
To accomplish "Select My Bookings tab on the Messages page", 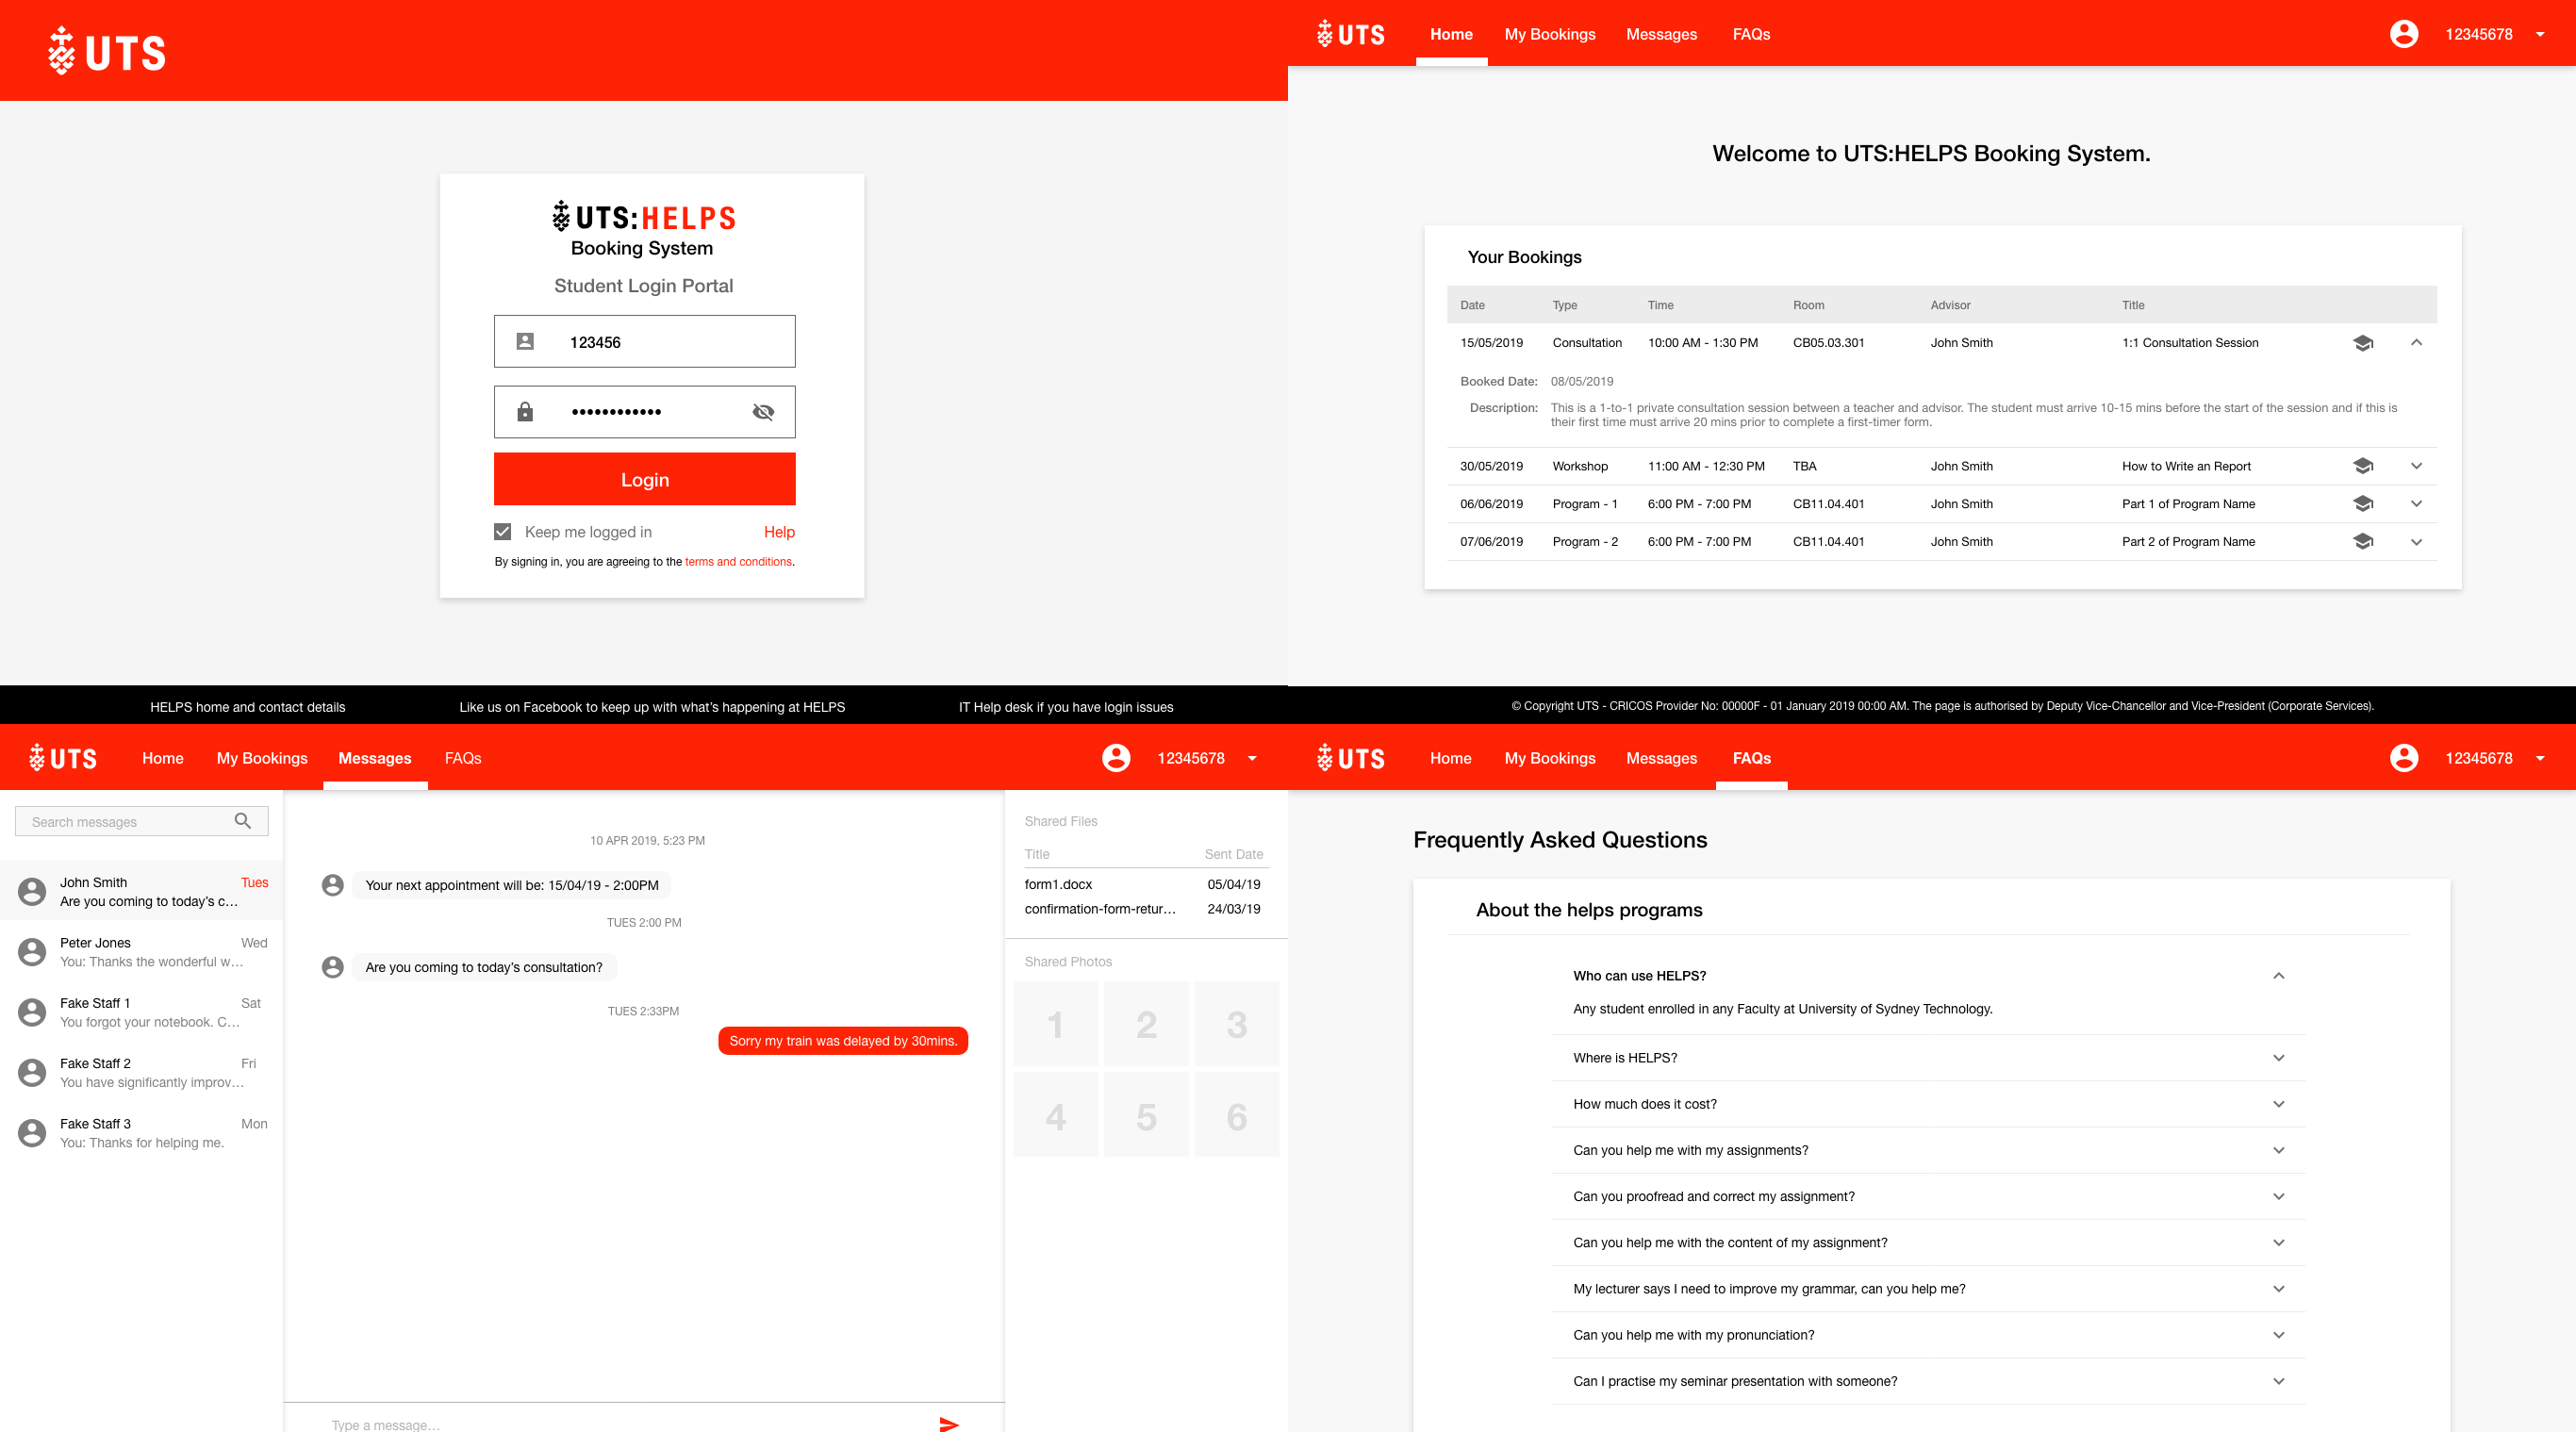I will (x=262, y=758).
